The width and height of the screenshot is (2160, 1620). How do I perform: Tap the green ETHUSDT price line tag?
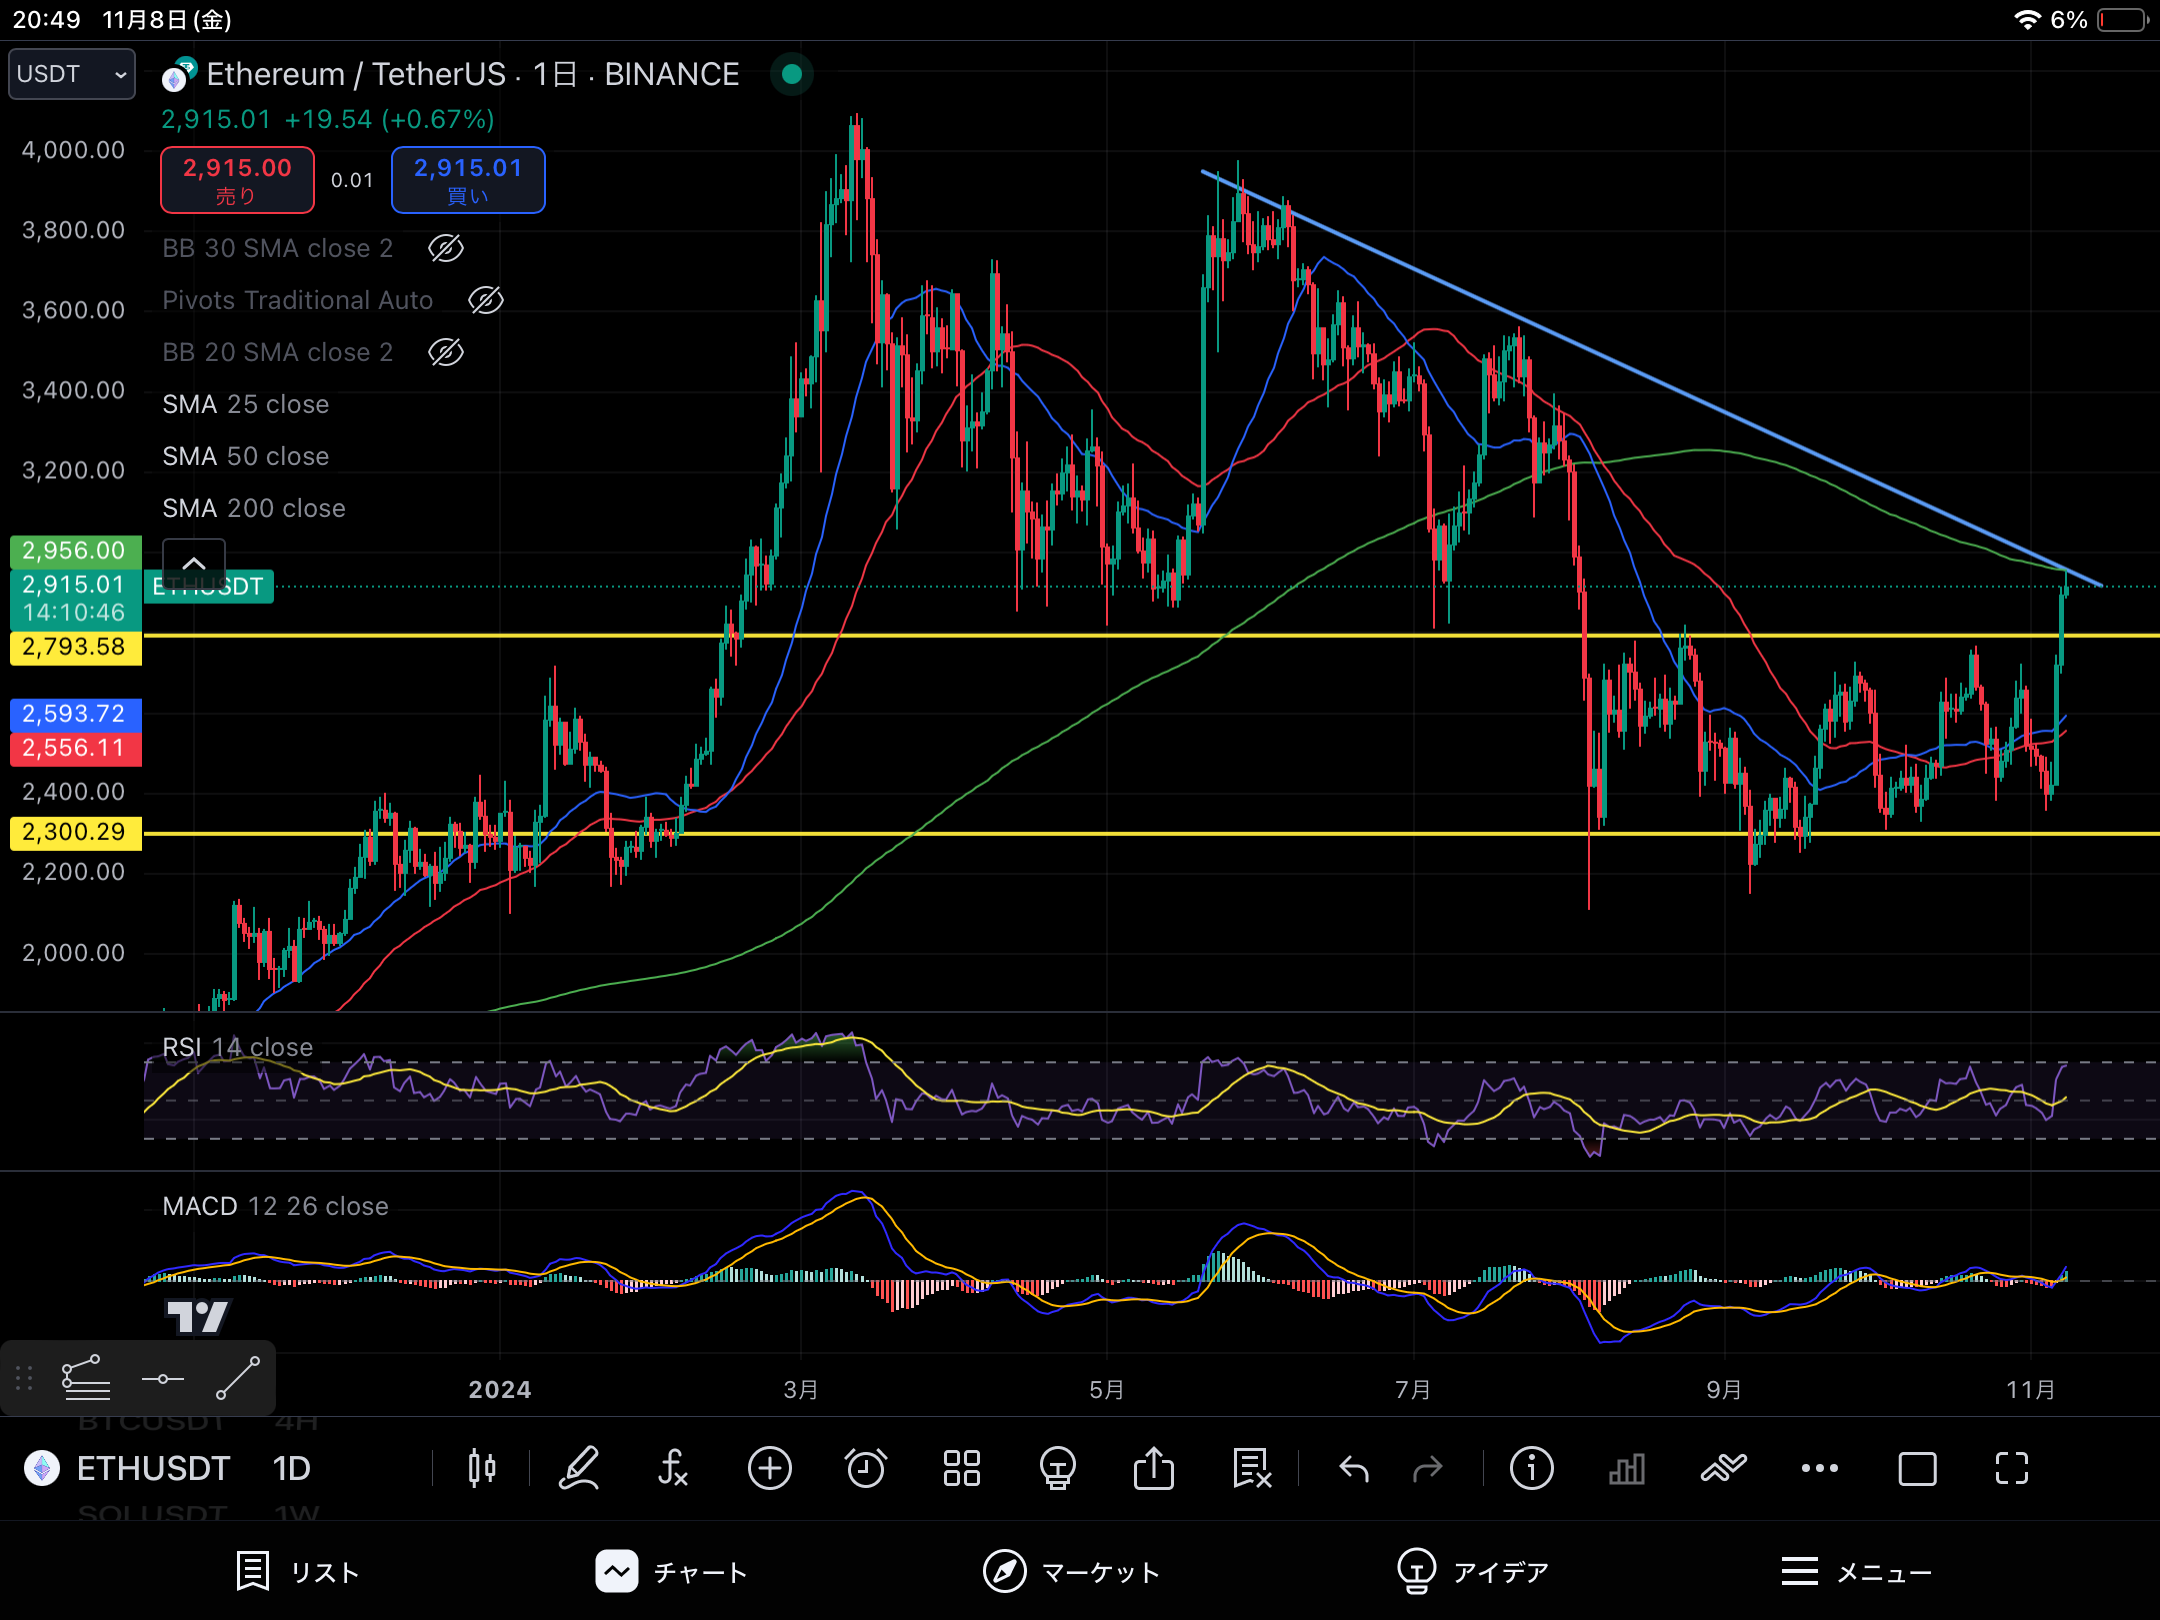pyautogui.click(x=209, y=587)
